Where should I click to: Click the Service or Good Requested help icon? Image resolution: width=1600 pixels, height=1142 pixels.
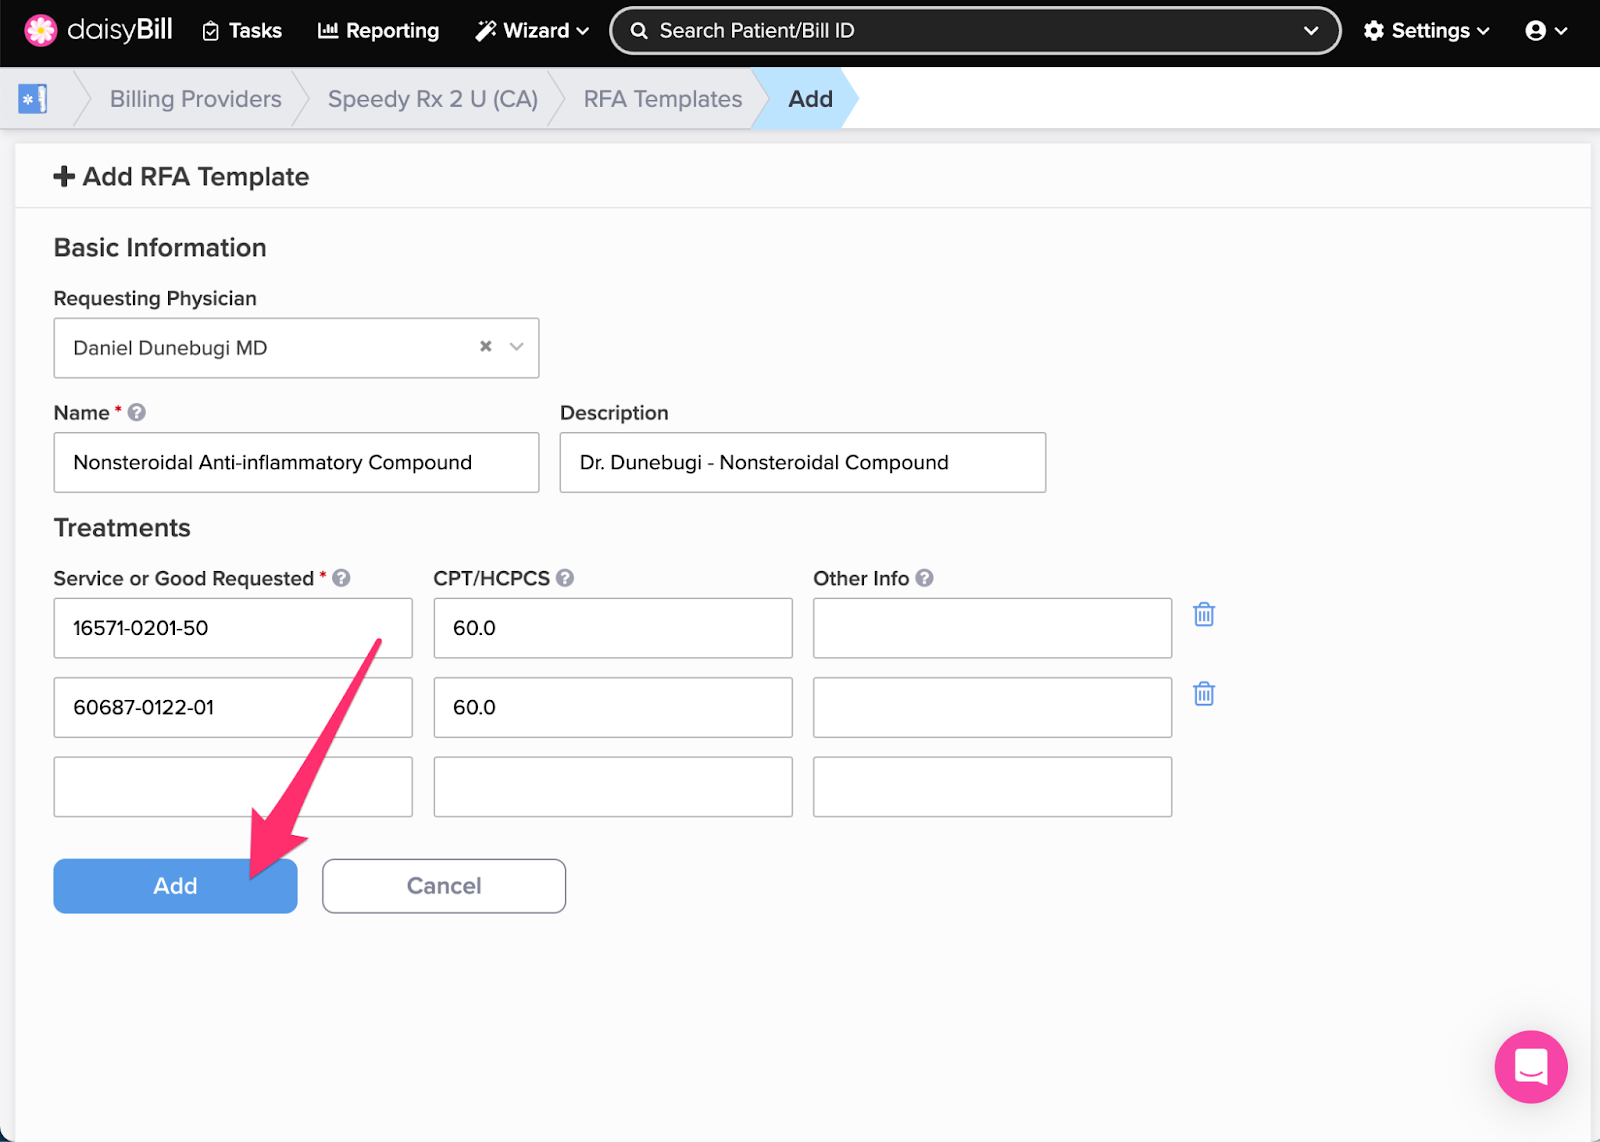point(341,578)
